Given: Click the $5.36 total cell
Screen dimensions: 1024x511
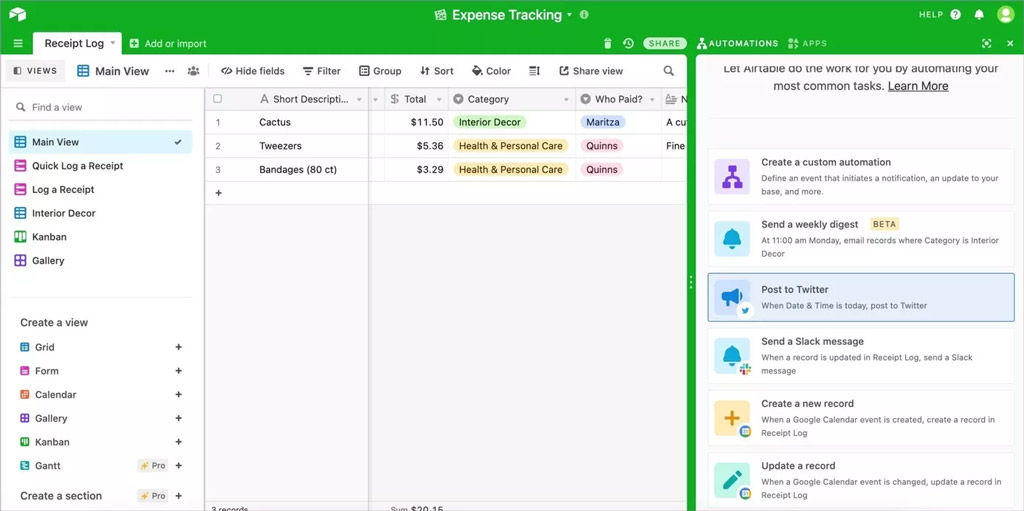Looking at the screenshot, I should 417,146.
